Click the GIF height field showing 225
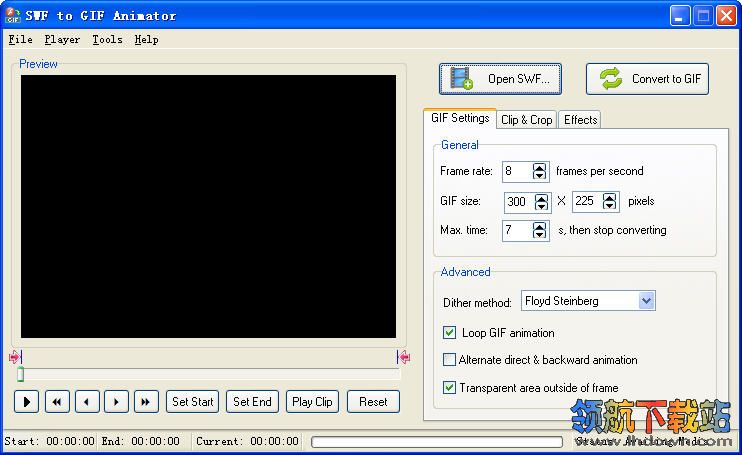742x455 pixels. click(x=588, y=201)
